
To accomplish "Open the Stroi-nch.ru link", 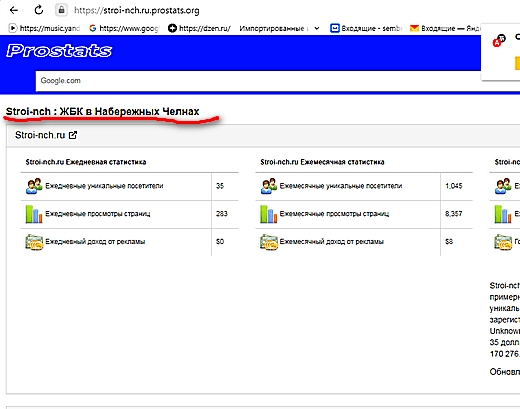I will coord(40,135).
